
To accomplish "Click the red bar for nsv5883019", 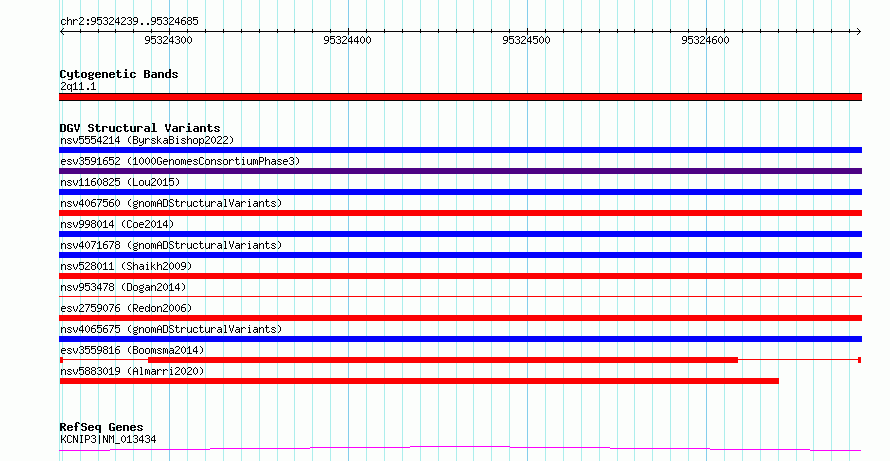I will (x=419, y=381).
